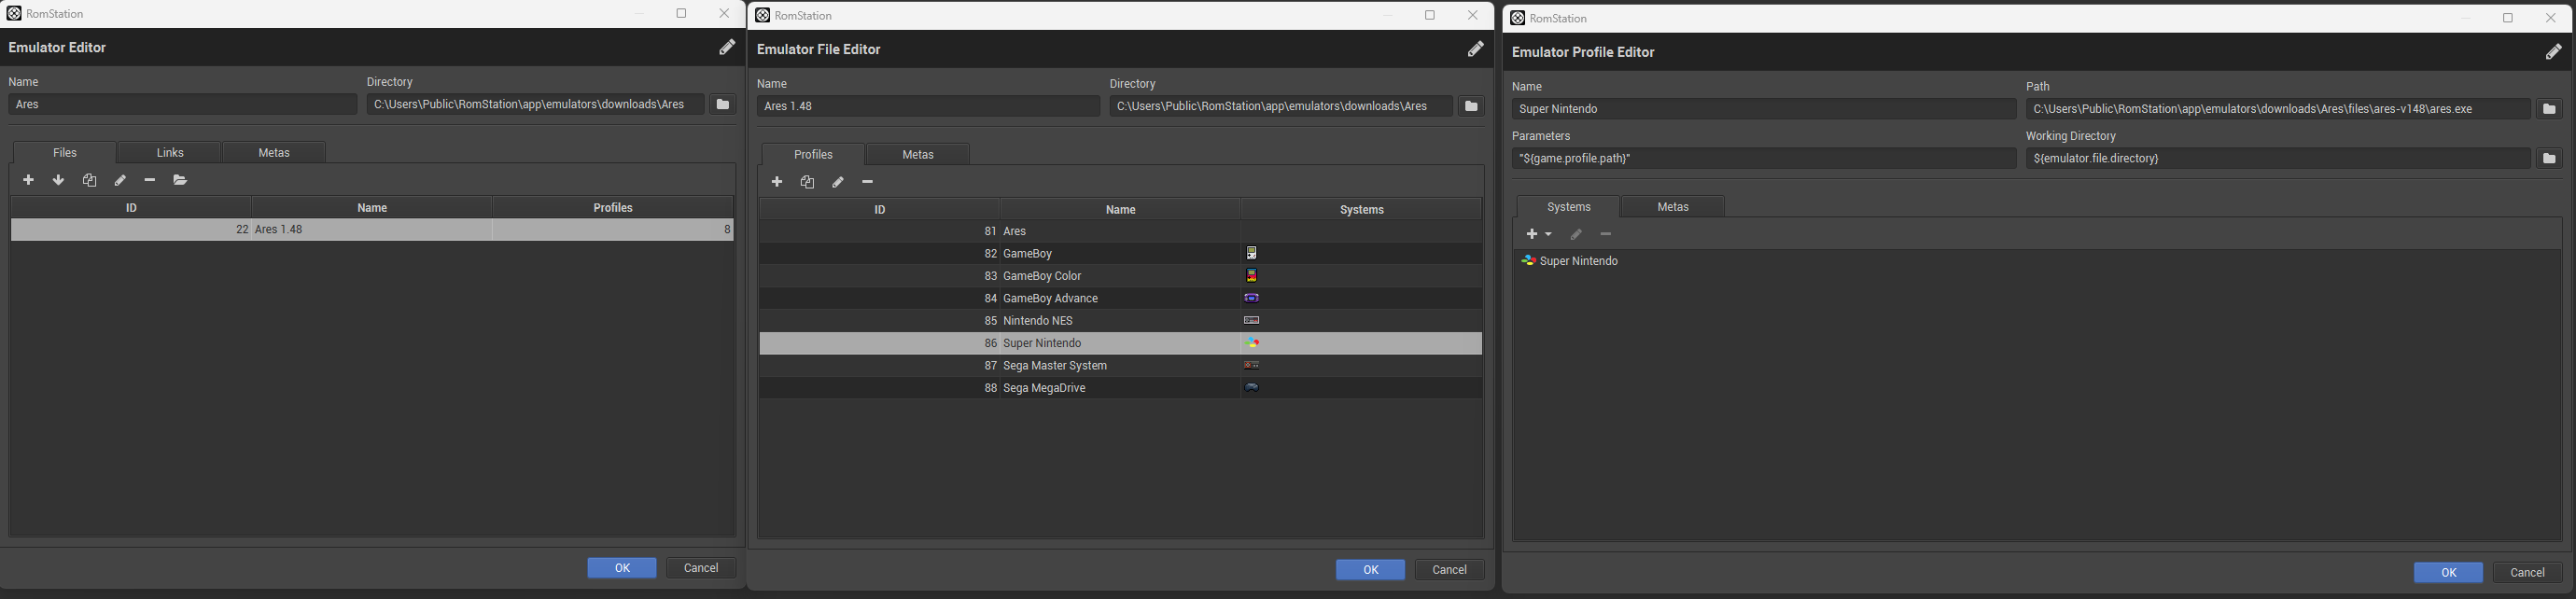2576x599 pixels.
Task: Select profile row 81 Ares
Action: (1120, 231)
